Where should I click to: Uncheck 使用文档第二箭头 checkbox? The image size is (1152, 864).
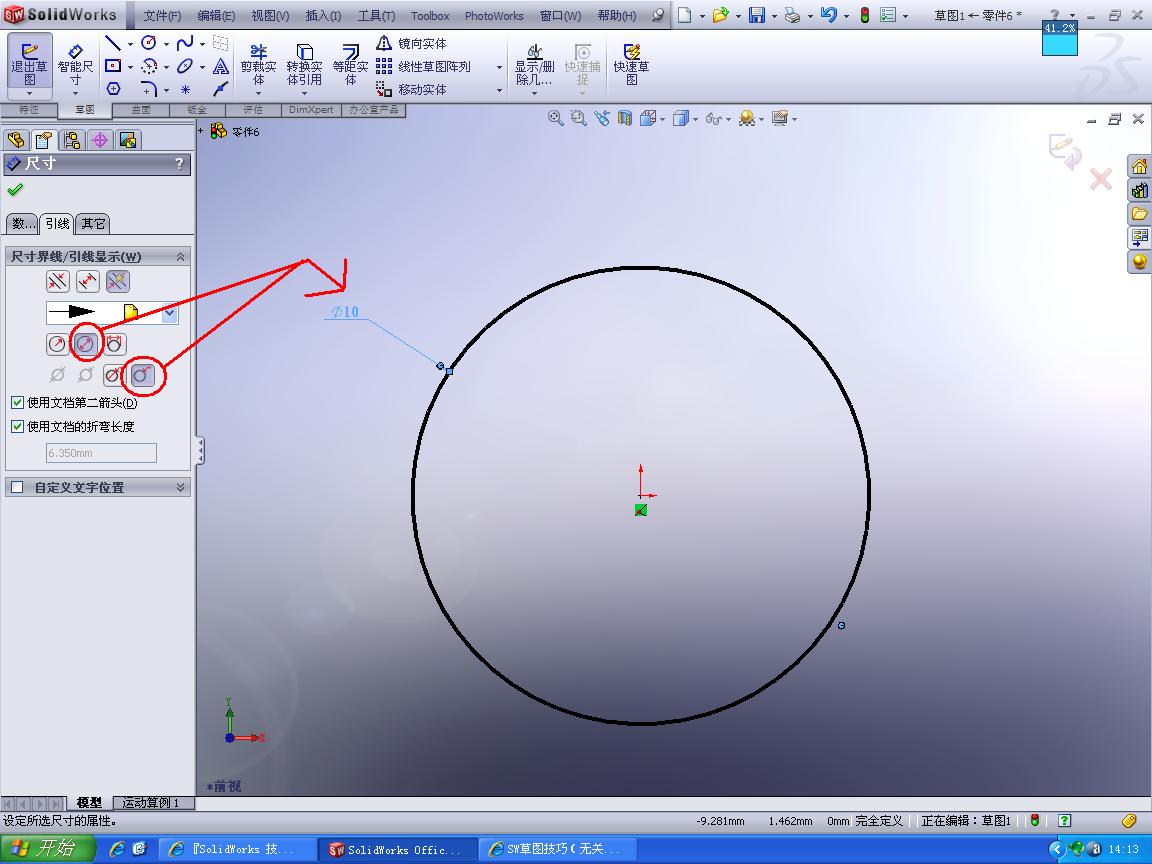point(18,403)
